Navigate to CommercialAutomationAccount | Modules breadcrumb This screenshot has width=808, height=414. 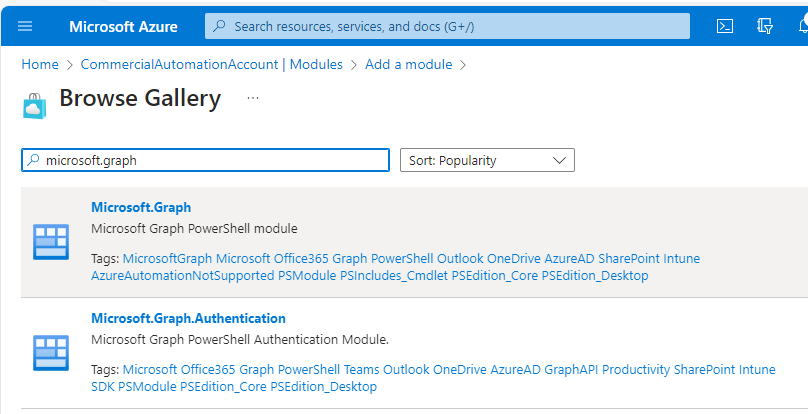click(211, 64)
